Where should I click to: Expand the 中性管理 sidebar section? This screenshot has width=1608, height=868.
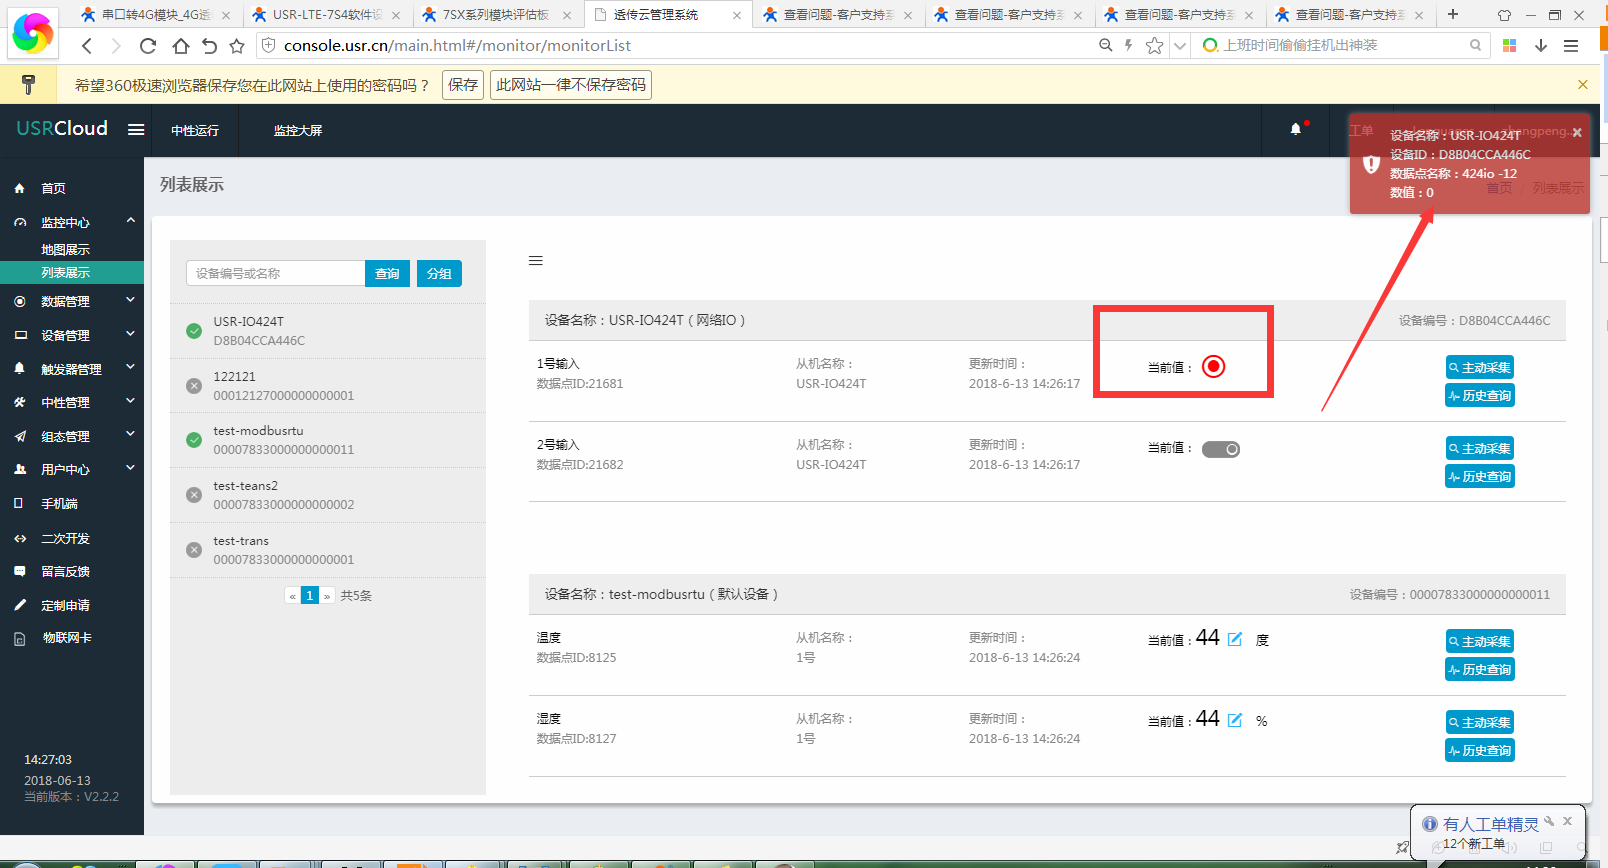coord(130,401)
